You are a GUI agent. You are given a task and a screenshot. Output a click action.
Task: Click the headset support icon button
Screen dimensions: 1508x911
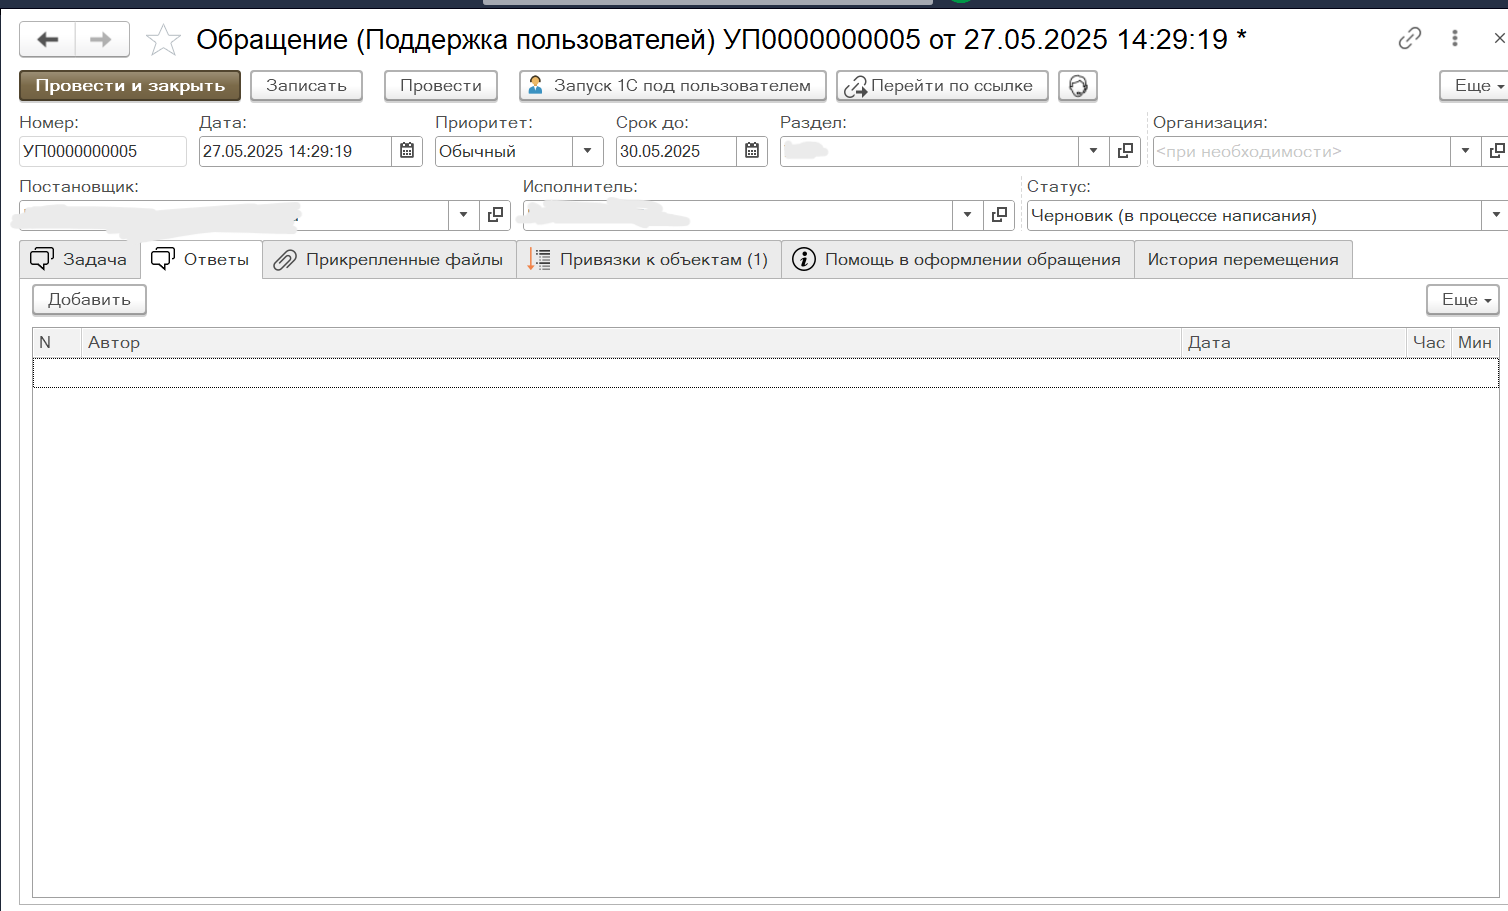tap(1077, 86)
